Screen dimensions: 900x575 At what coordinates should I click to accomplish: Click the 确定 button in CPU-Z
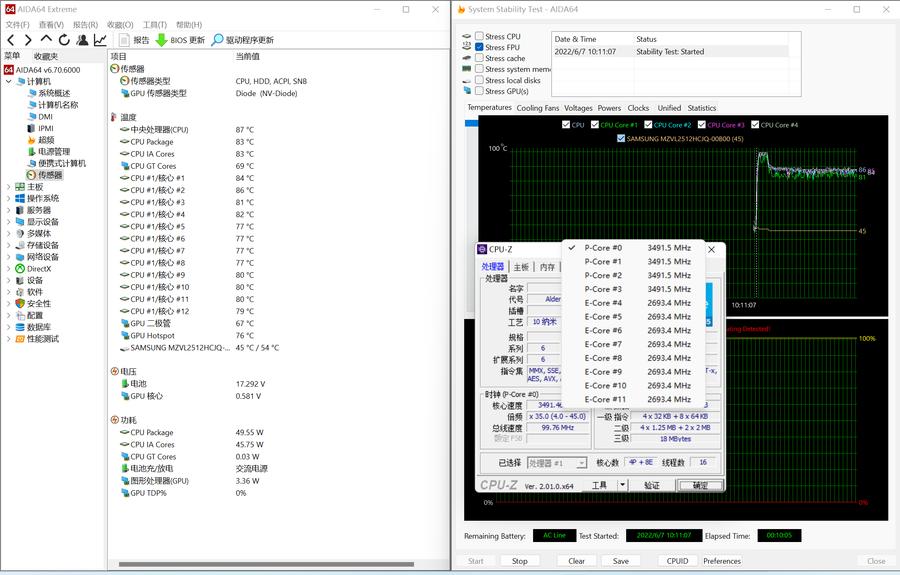(x=700, y=485)
